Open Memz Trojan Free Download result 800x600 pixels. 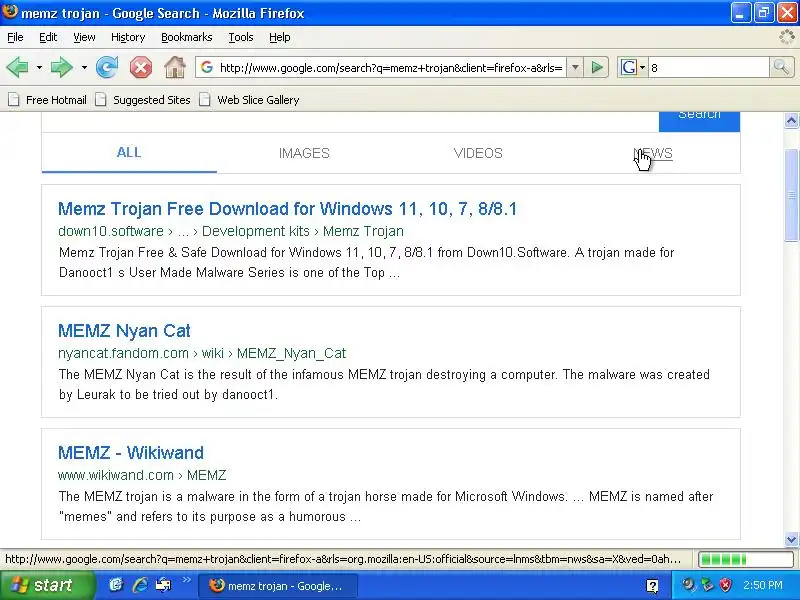pyautogui.click(x=287, y=209)
